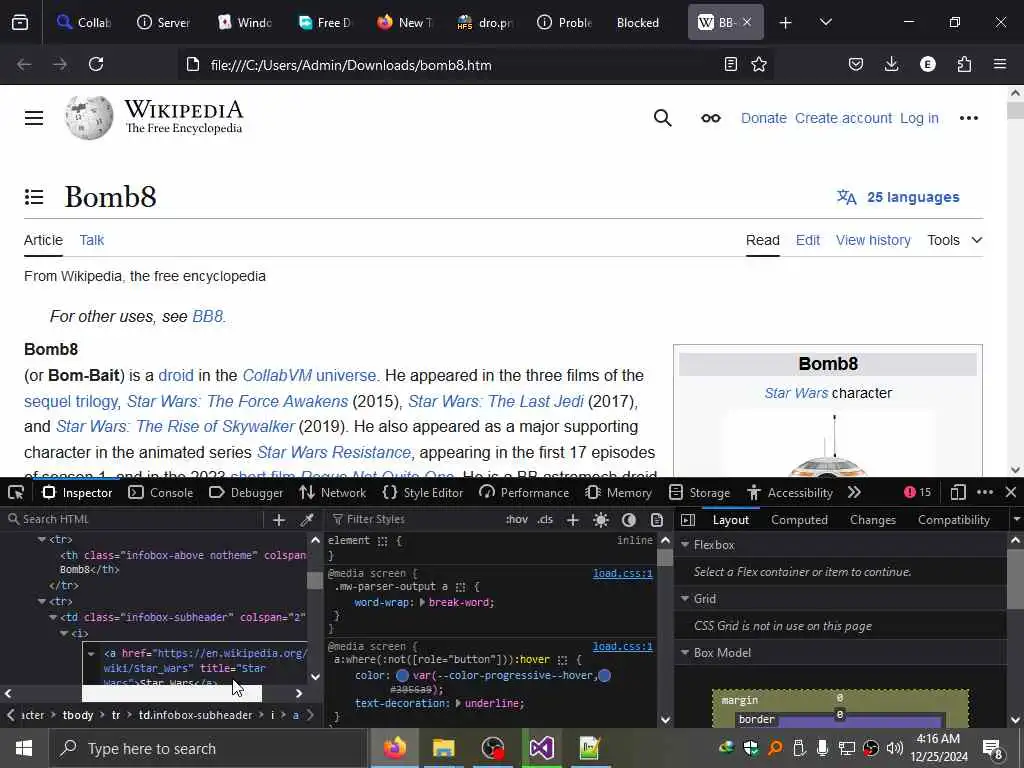Toggle print media simulation

(x=657, y=520)
